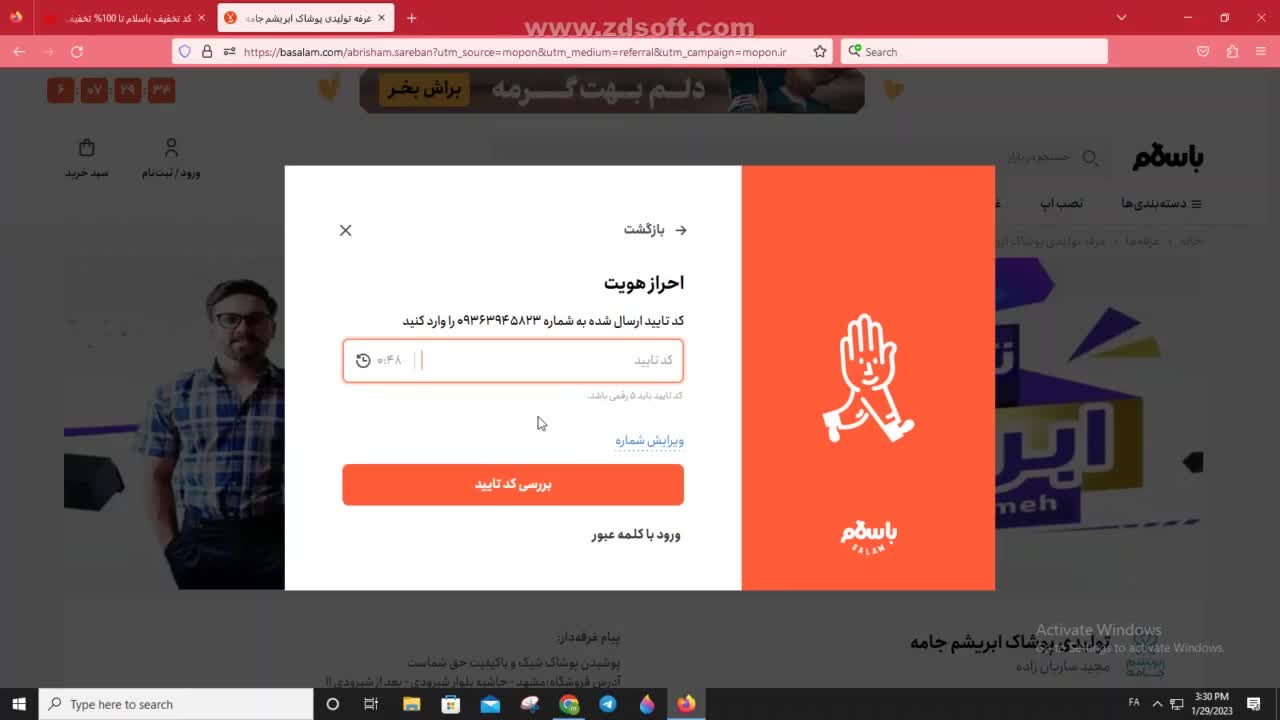Click the Windows Start button
Screen dimensions: 1280x720
point(19,704)
